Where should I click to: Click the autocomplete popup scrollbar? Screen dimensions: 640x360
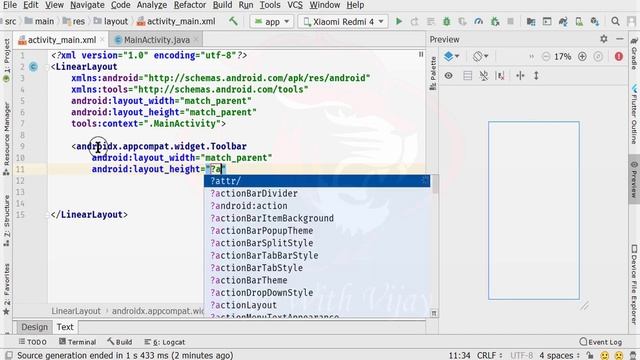pos(435,184)
